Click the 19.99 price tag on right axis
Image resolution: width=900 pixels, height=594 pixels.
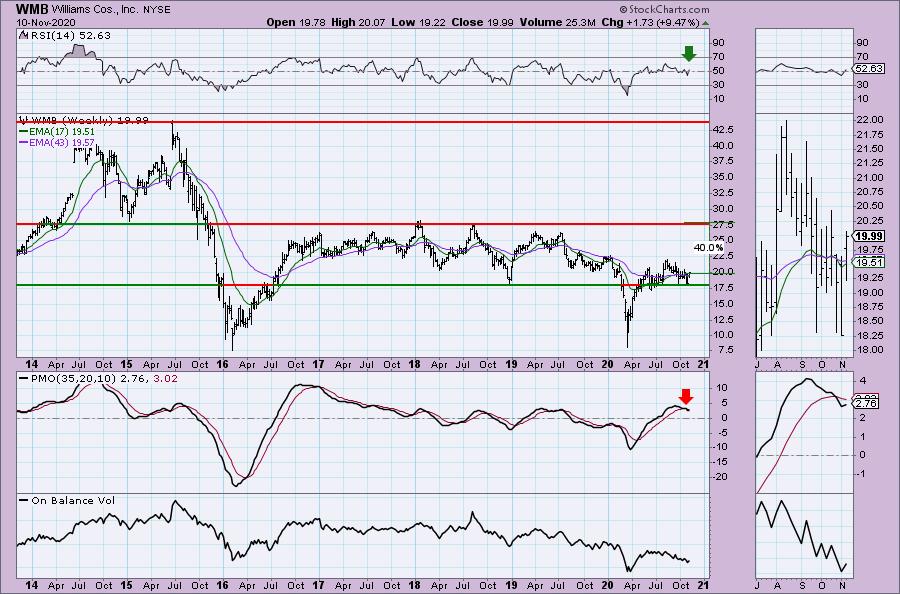pyautogui.click(x=868, y=236)
